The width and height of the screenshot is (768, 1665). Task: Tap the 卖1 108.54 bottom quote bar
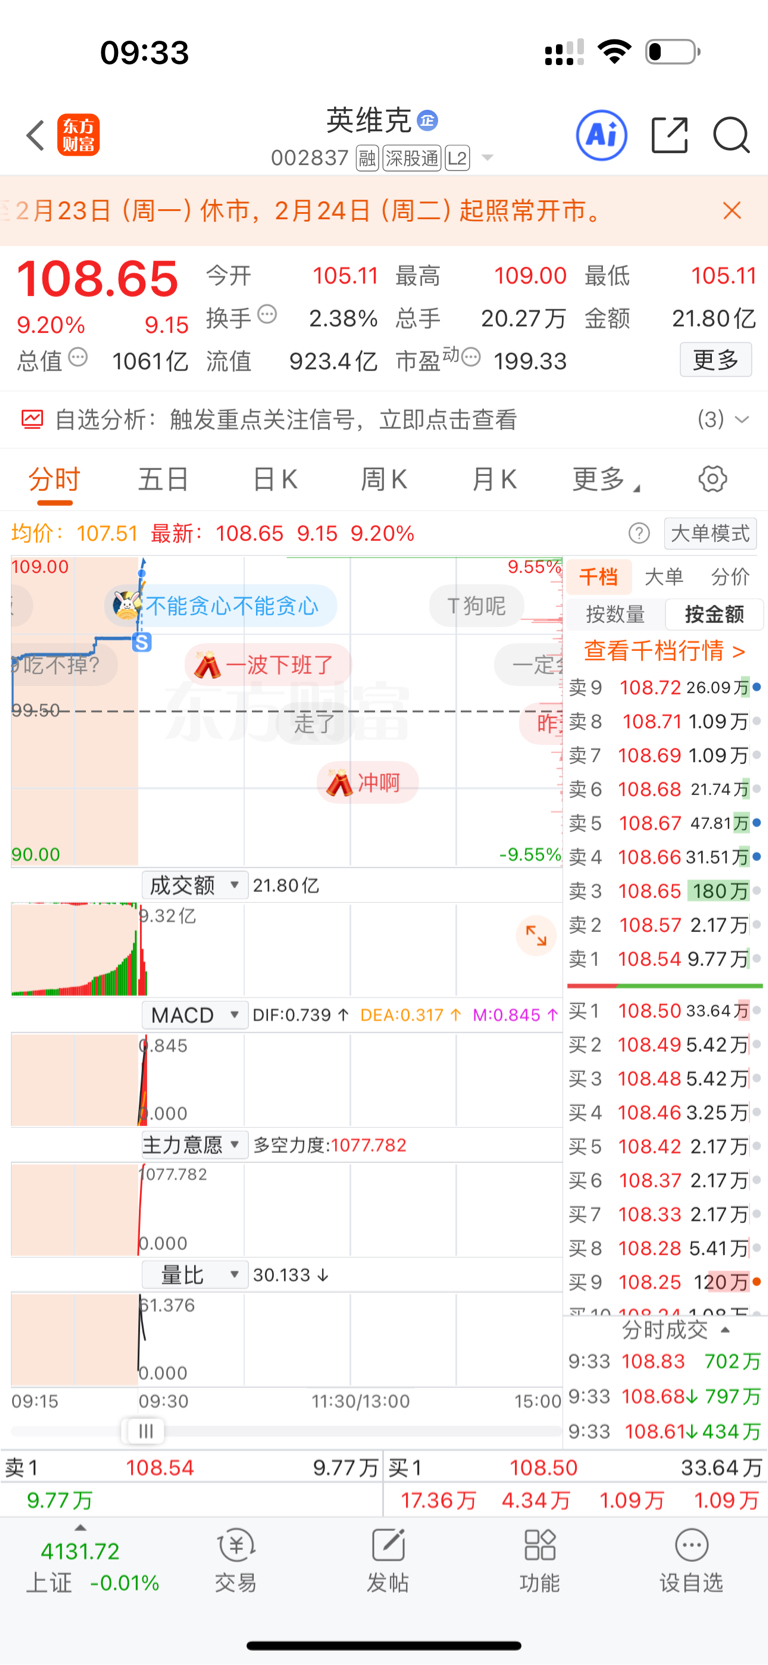click(191, 1467)
